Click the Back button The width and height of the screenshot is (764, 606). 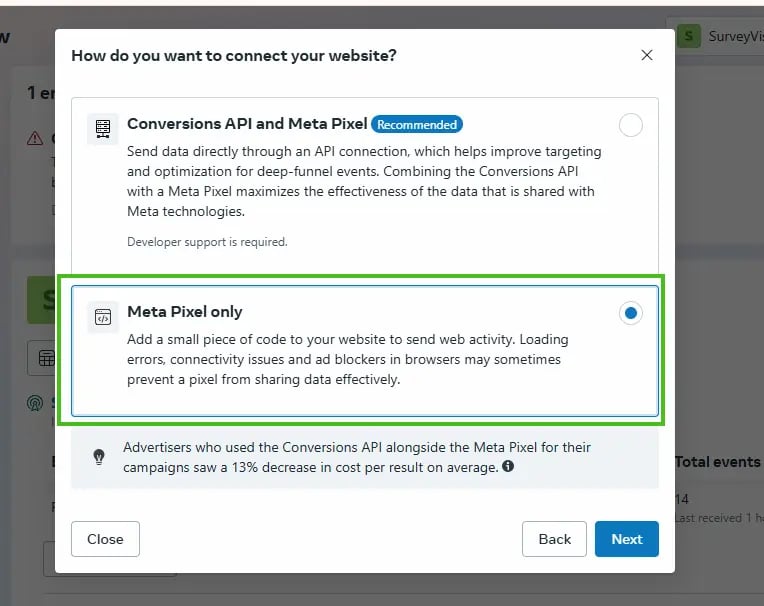[x=554, y=539]
